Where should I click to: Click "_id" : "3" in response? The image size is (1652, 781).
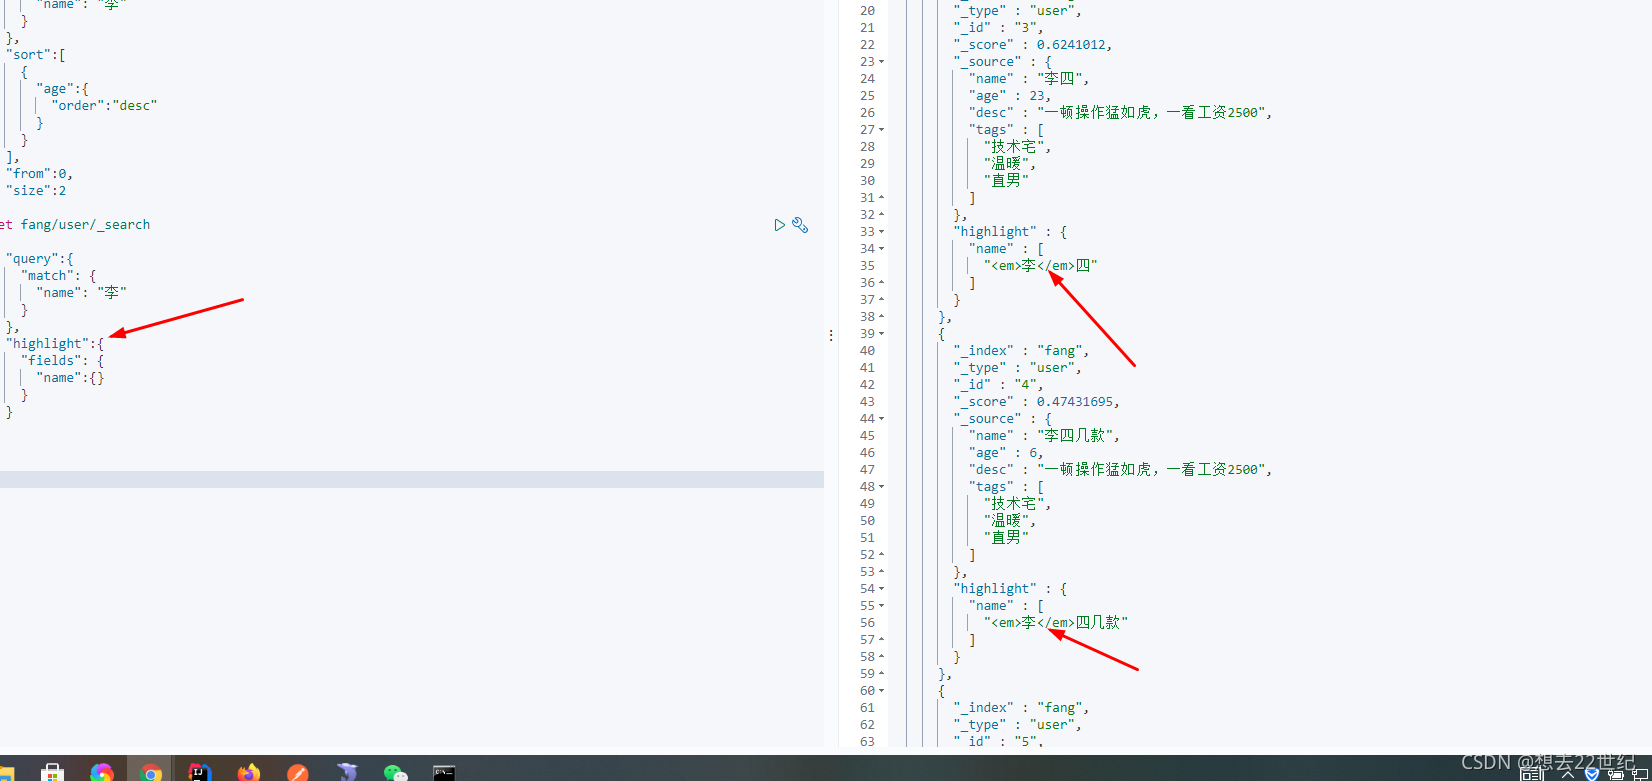[998, 28]
